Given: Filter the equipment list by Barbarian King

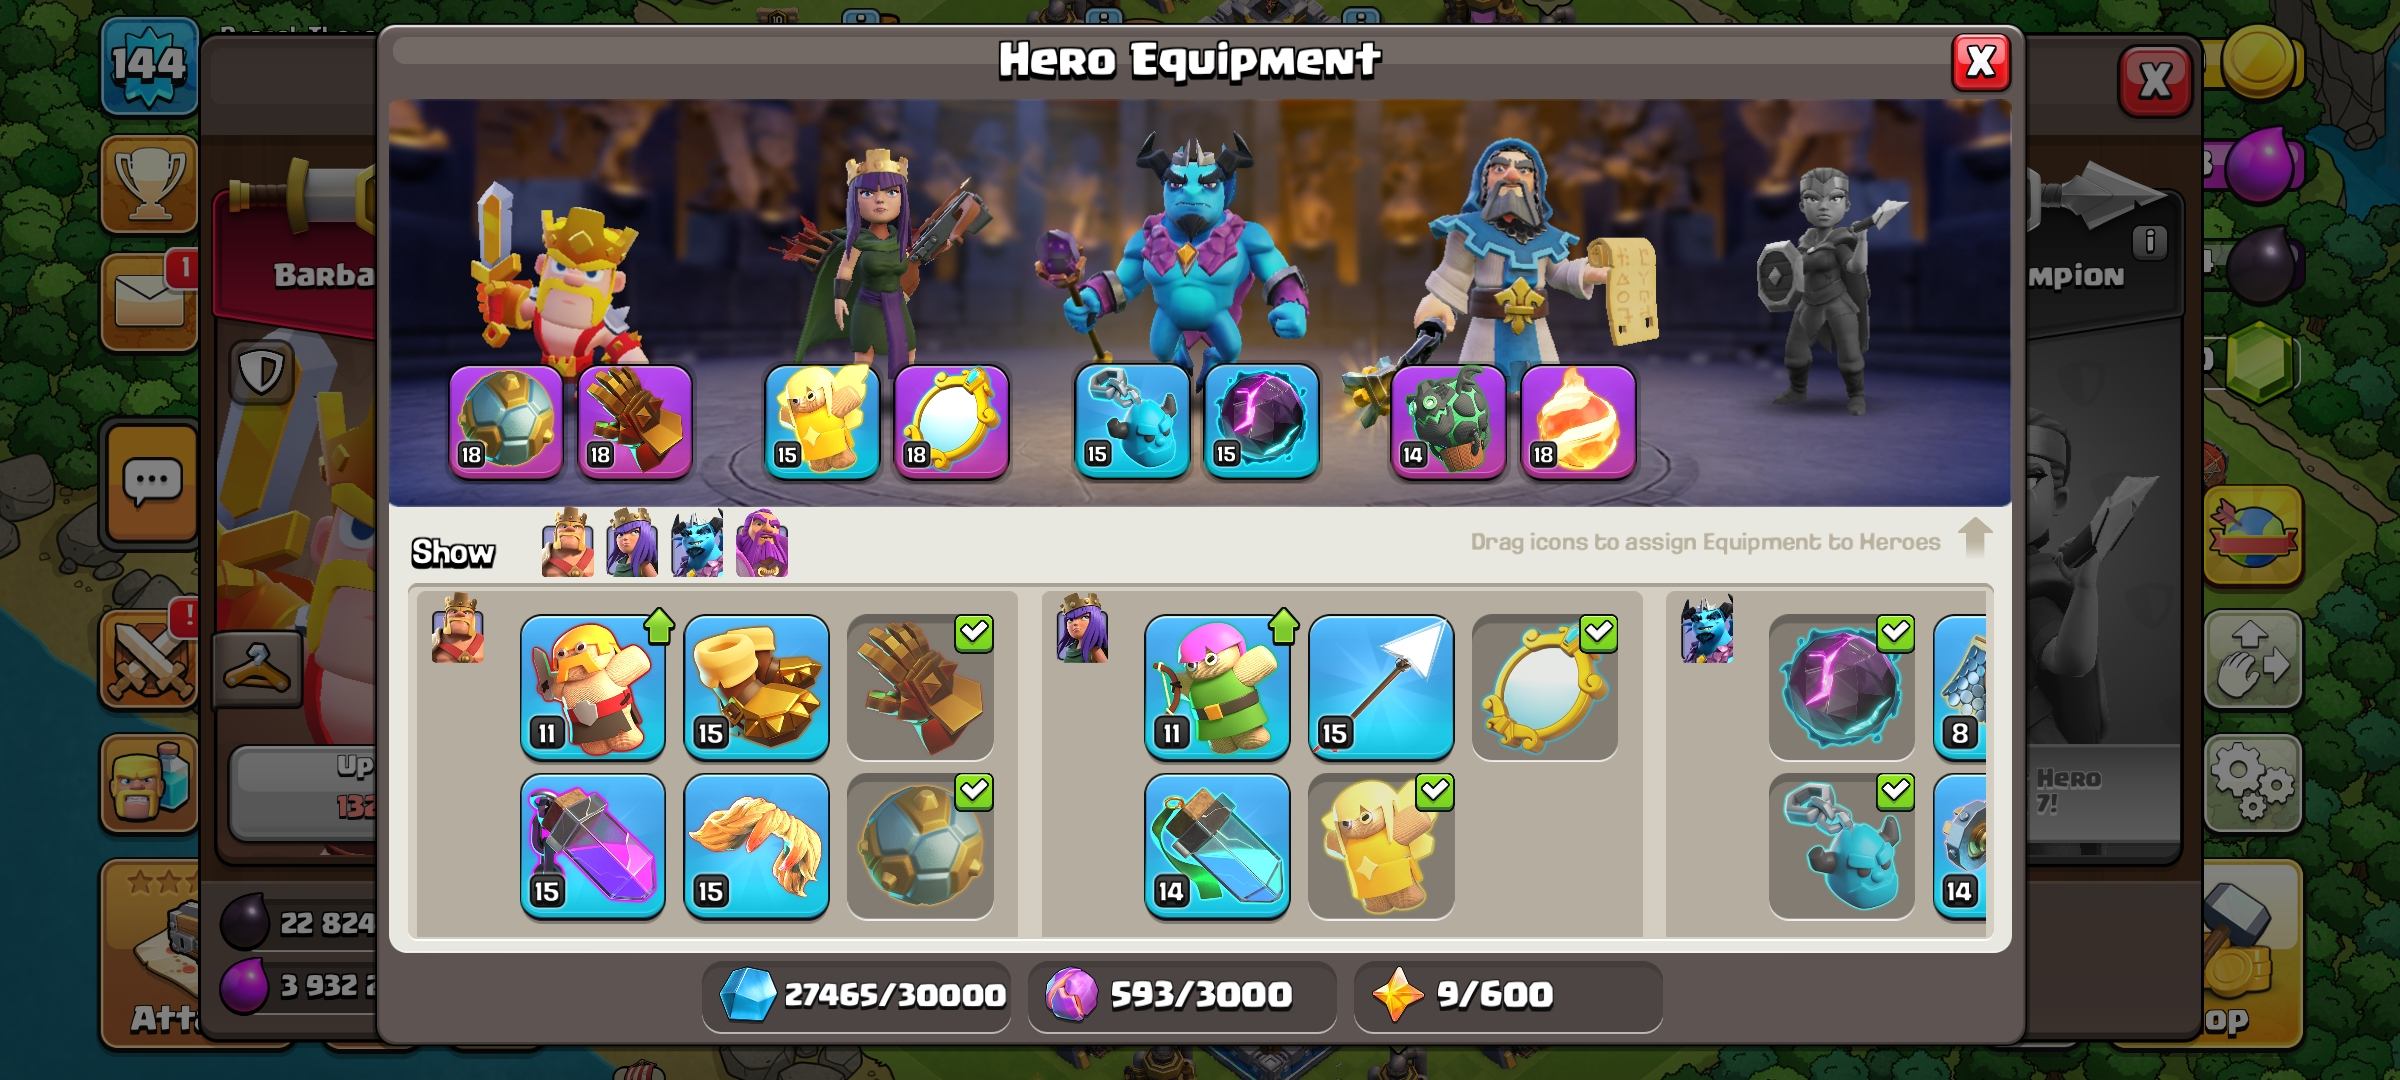Looking at the screenshot, I should pyautogui.click(x=567, y=543).
